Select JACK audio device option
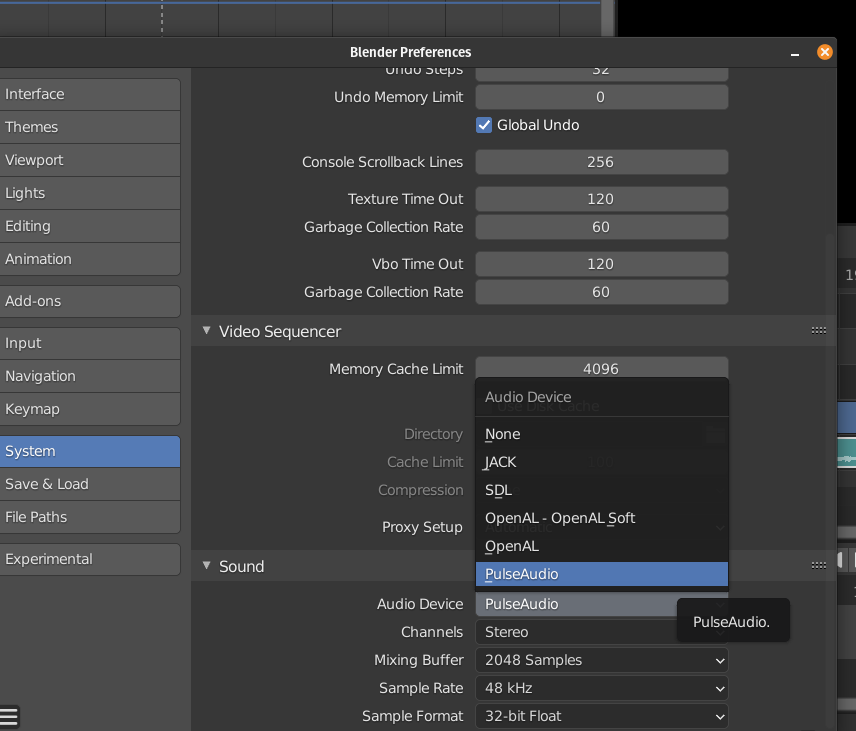 click(602, 462)
